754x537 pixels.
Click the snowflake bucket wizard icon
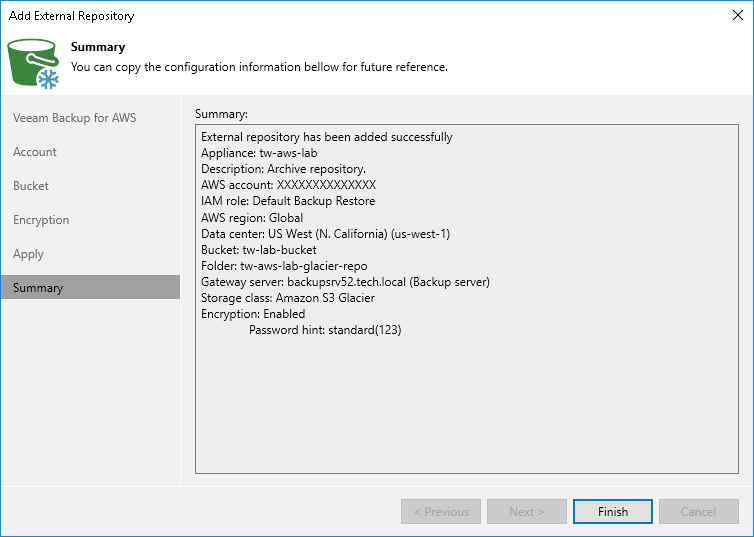coord(34,64)
